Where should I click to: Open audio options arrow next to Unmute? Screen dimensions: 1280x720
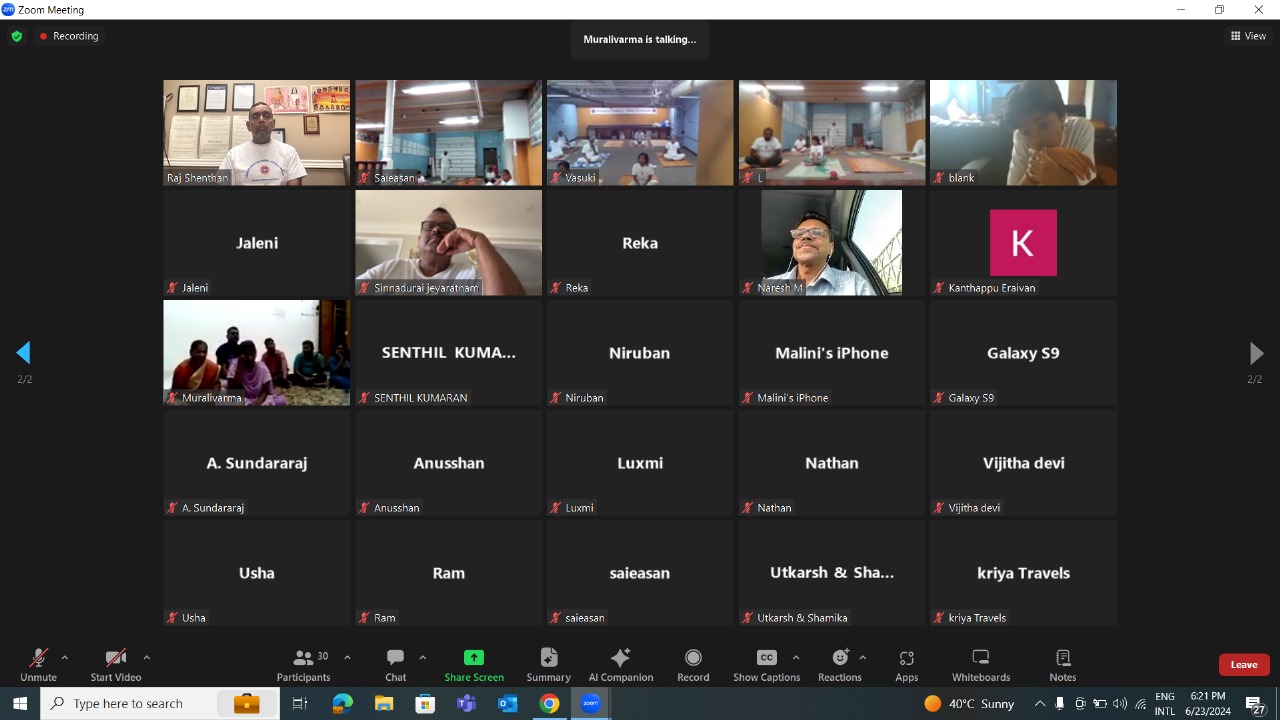point(65,657)
